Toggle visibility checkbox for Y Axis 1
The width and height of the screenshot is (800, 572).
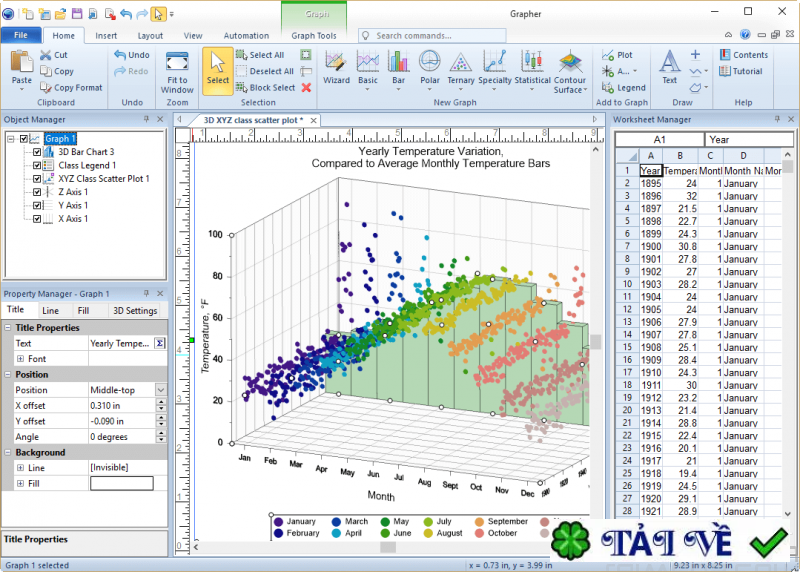point(37,205)
